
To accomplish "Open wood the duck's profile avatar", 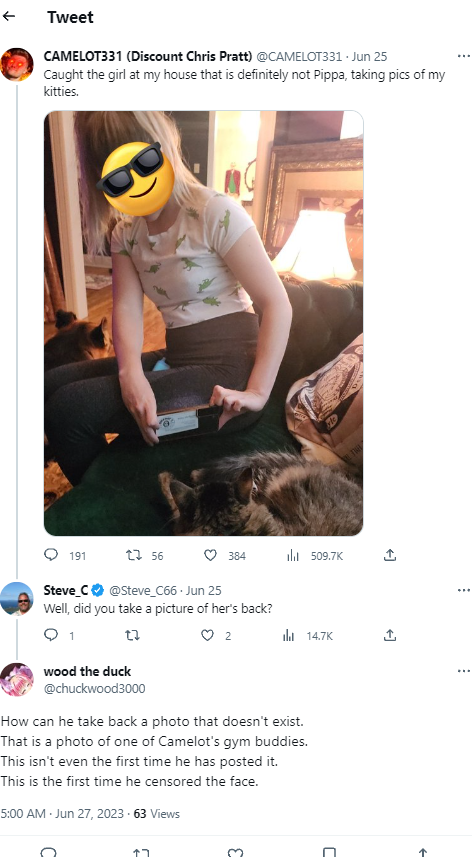I will [17, 679].
